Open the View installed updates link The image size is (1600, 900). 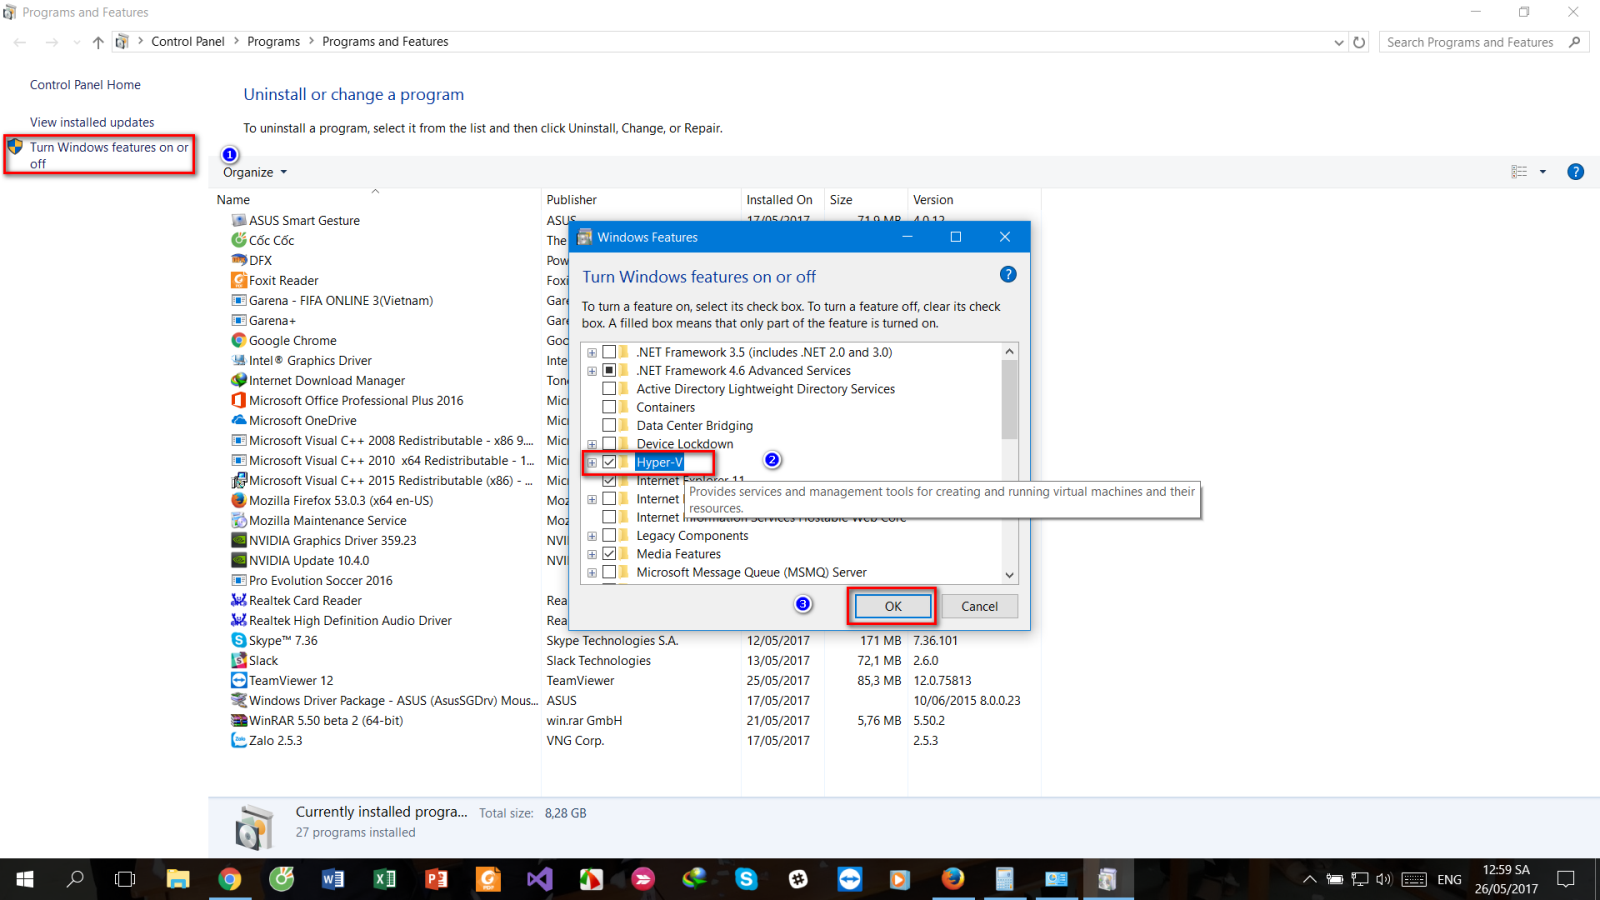click(x=92, y=121)
